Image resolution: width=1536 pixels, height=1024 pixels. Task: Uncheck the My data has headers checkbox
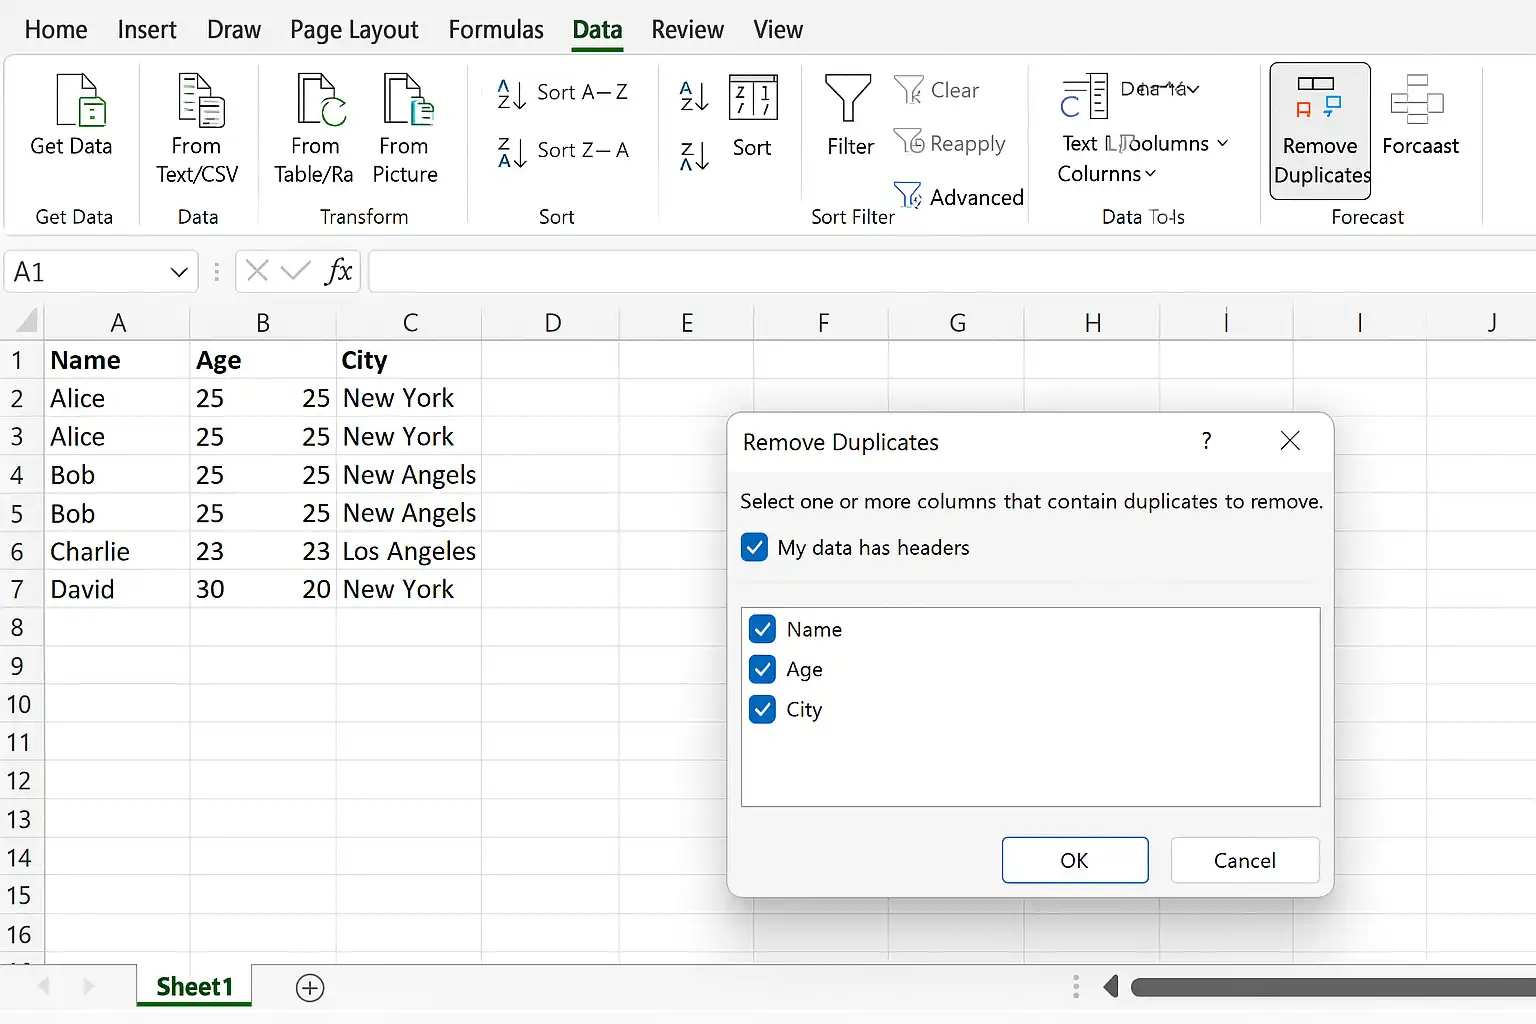(755, 548)
